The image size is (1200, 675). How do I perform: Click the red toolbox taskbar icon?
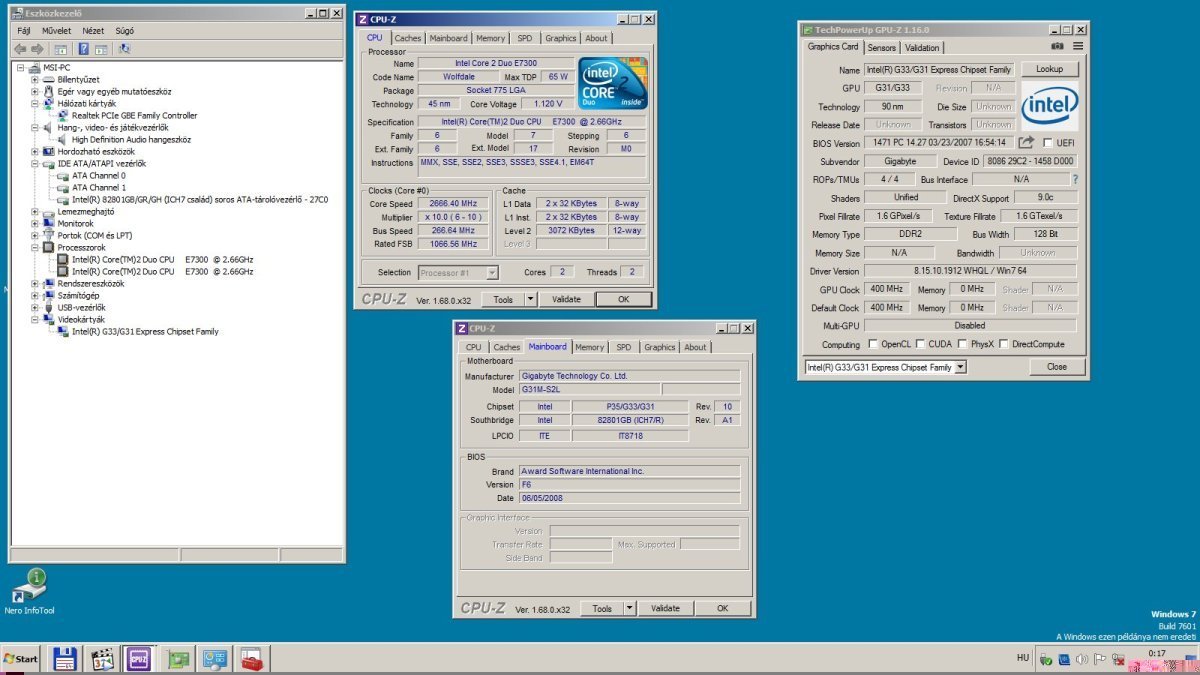[x=251, y=658]
